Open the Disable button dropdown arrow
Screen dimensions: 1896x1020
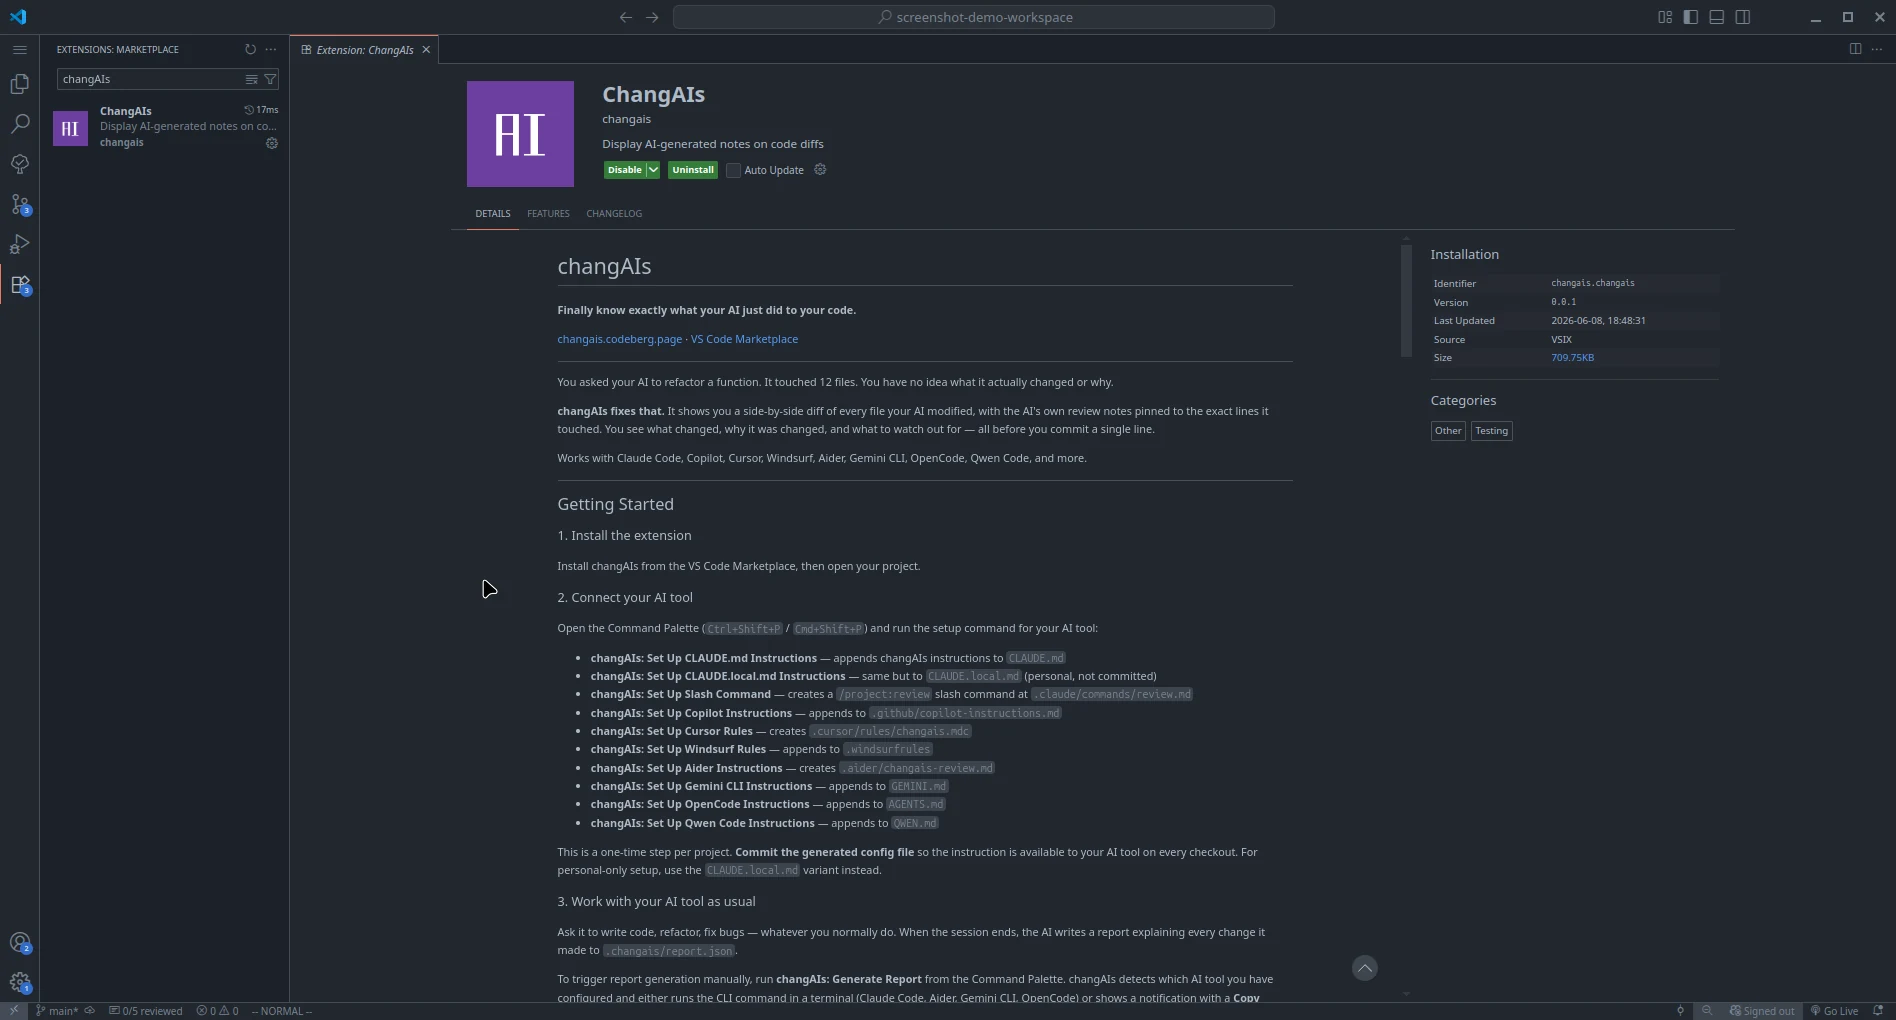pos(653,170)
